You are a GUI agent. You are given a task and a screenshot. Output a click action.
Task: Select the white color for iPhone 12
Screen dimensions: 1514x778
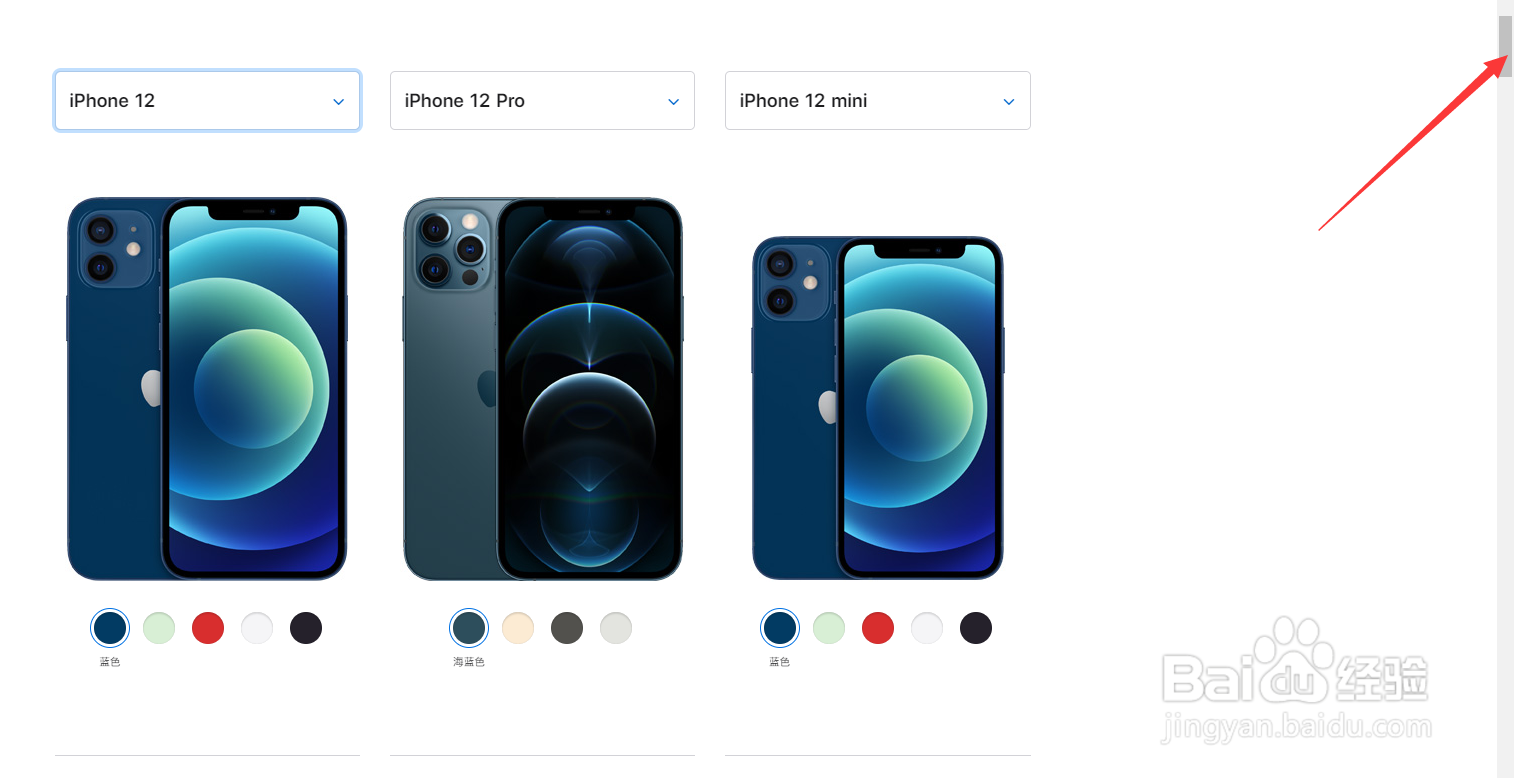pos(257,628)
